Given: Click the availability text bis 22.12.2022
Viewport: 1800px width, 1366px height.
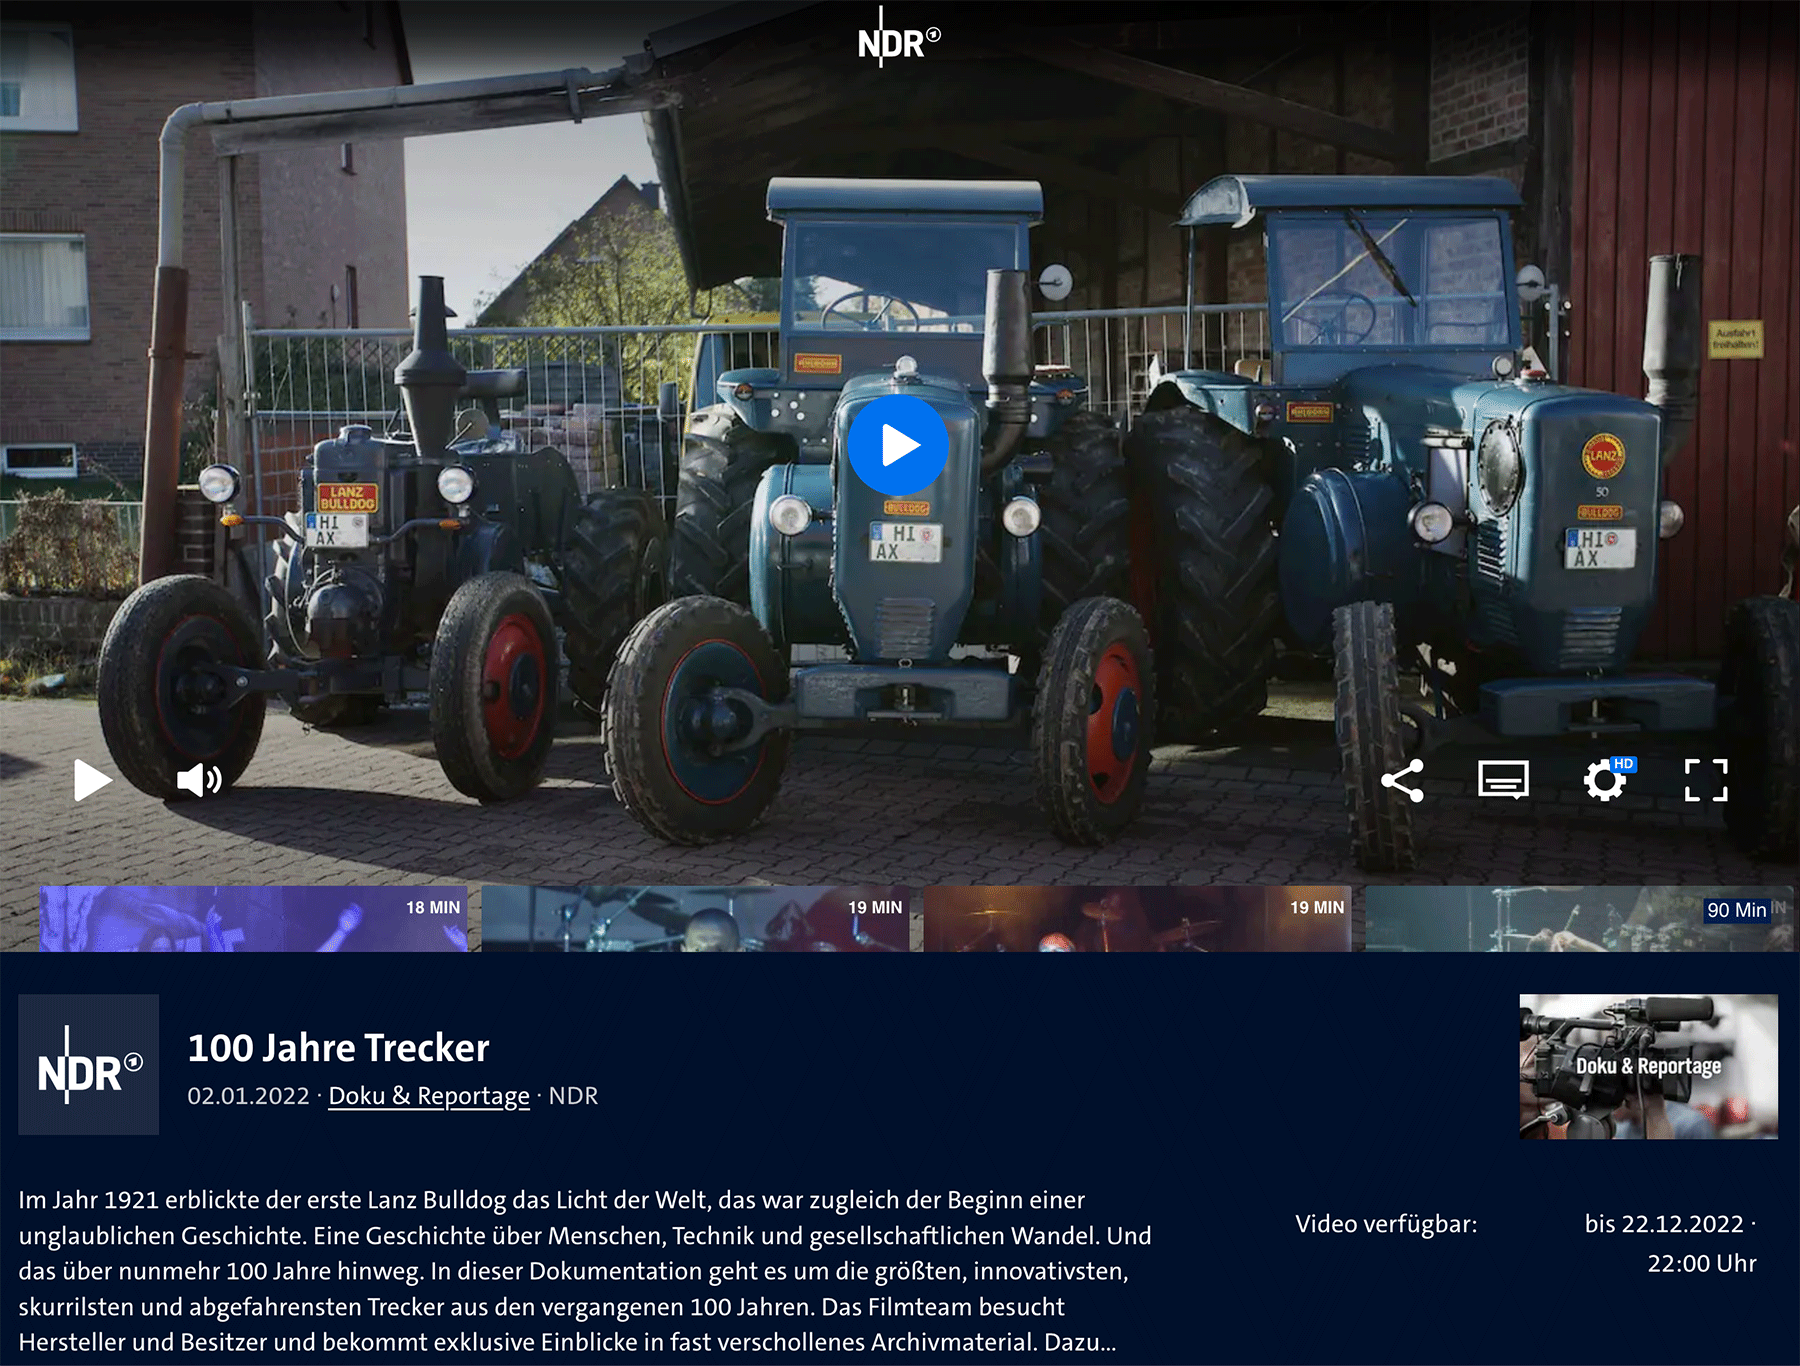Looking at the screenshot, I should point(1670,1243).
